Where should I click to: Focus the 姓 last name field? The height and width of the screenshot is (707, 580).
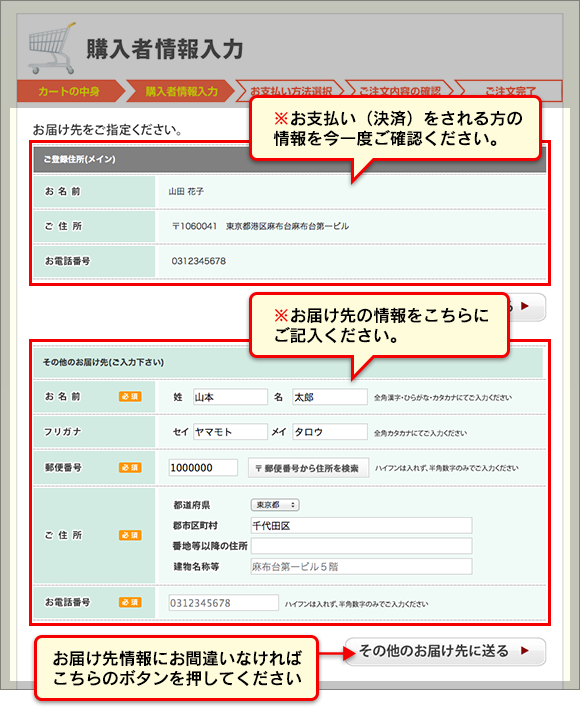point(230,397)
